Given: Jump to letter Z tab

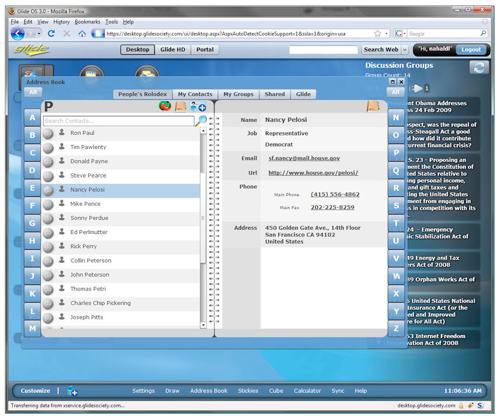Looking at the screenshot, I should [396, 329].
